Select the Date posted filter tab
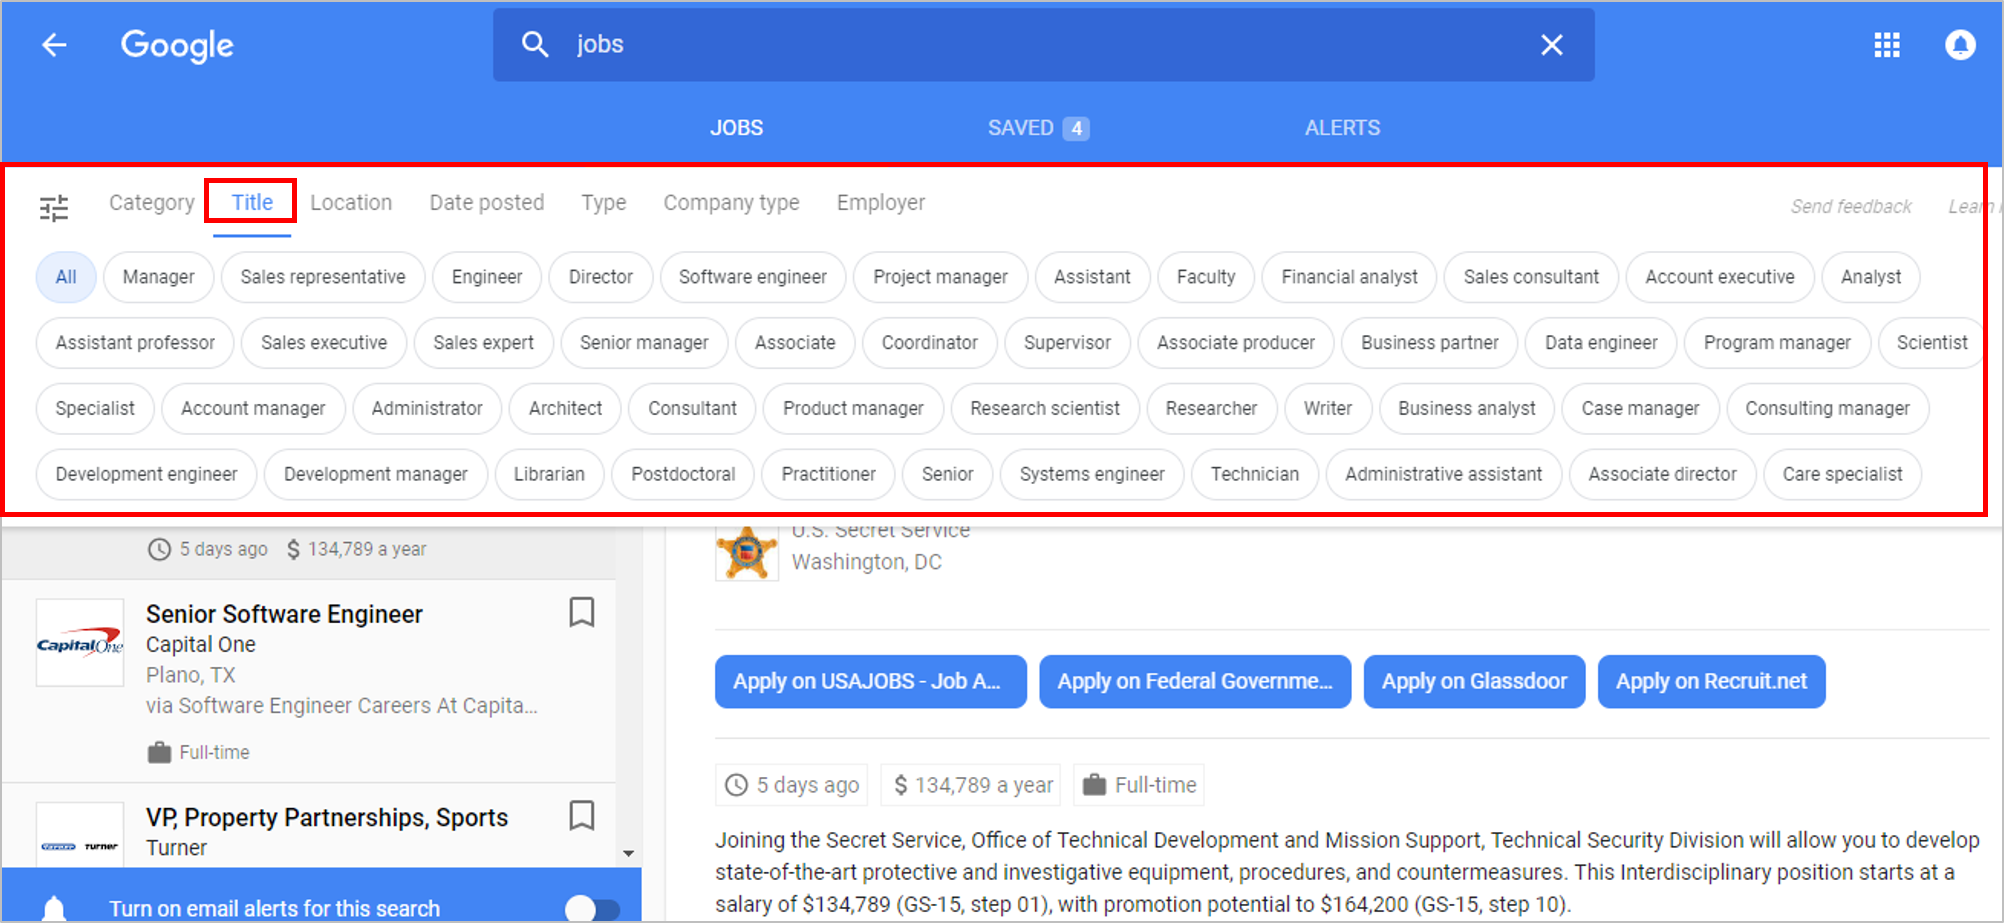 coord(487,203)
